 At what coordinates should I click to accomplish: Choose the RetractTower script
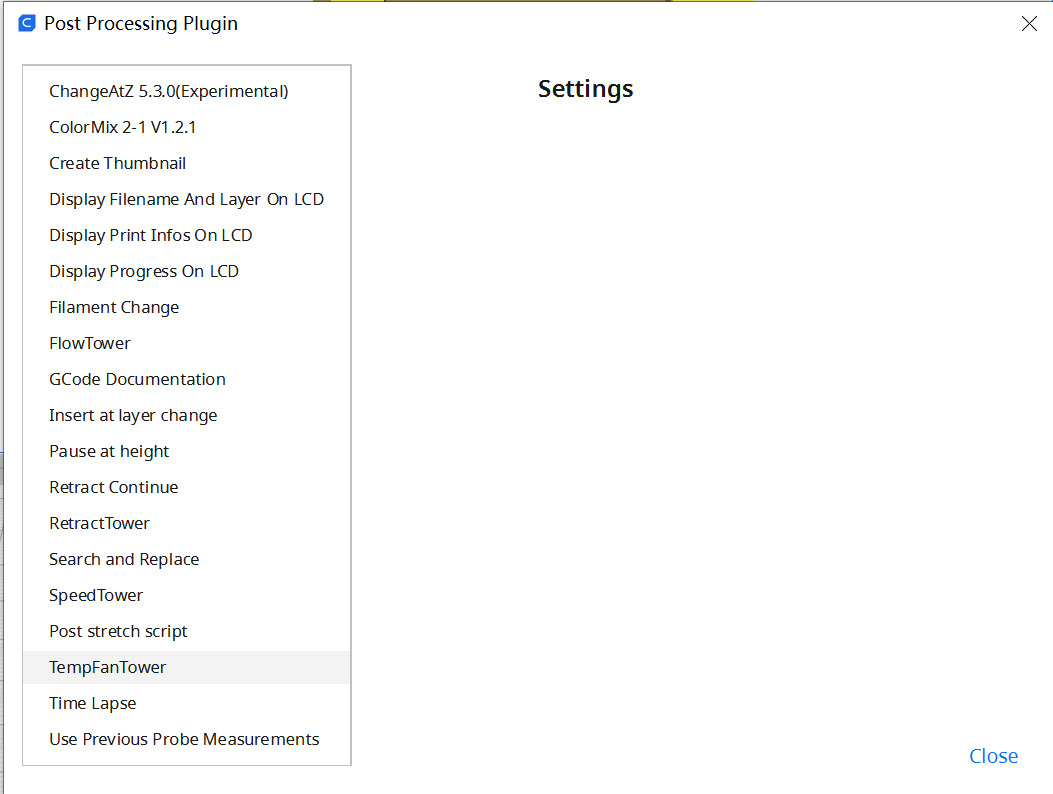pyautogui.click(x=187, y=523)
